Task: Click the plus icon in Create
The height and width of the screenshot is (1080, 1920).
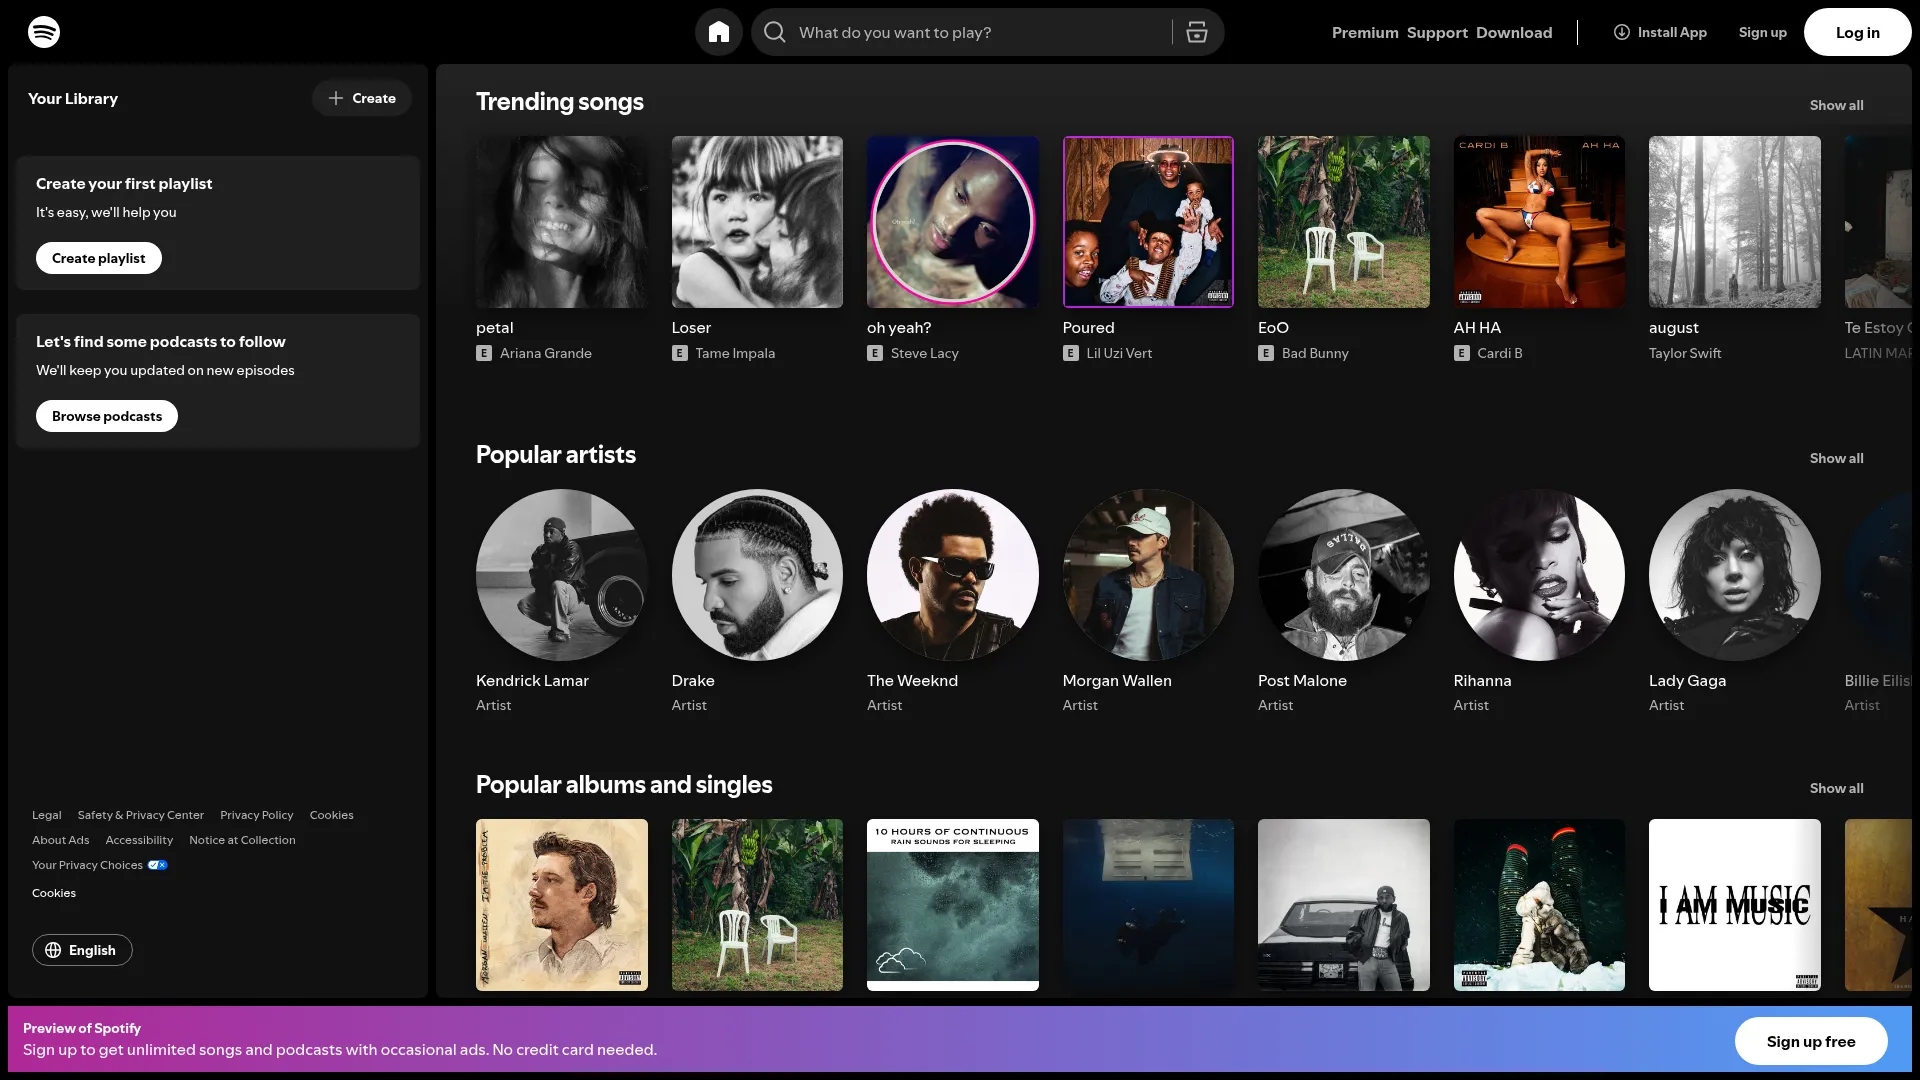Action: [x=336, y=98]
